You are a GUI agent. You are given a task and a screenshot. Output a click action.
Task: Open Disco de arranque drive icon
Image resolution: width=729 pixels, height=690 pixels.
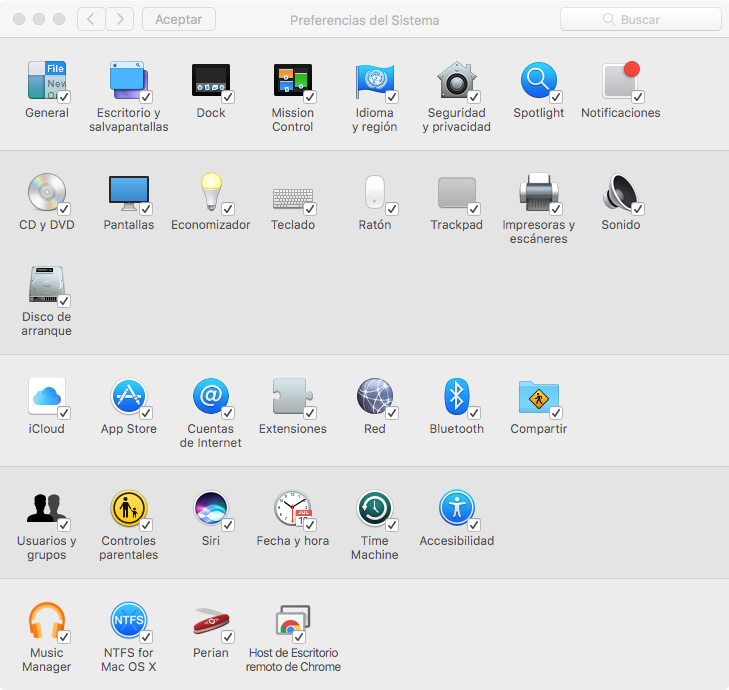[46, 284]
